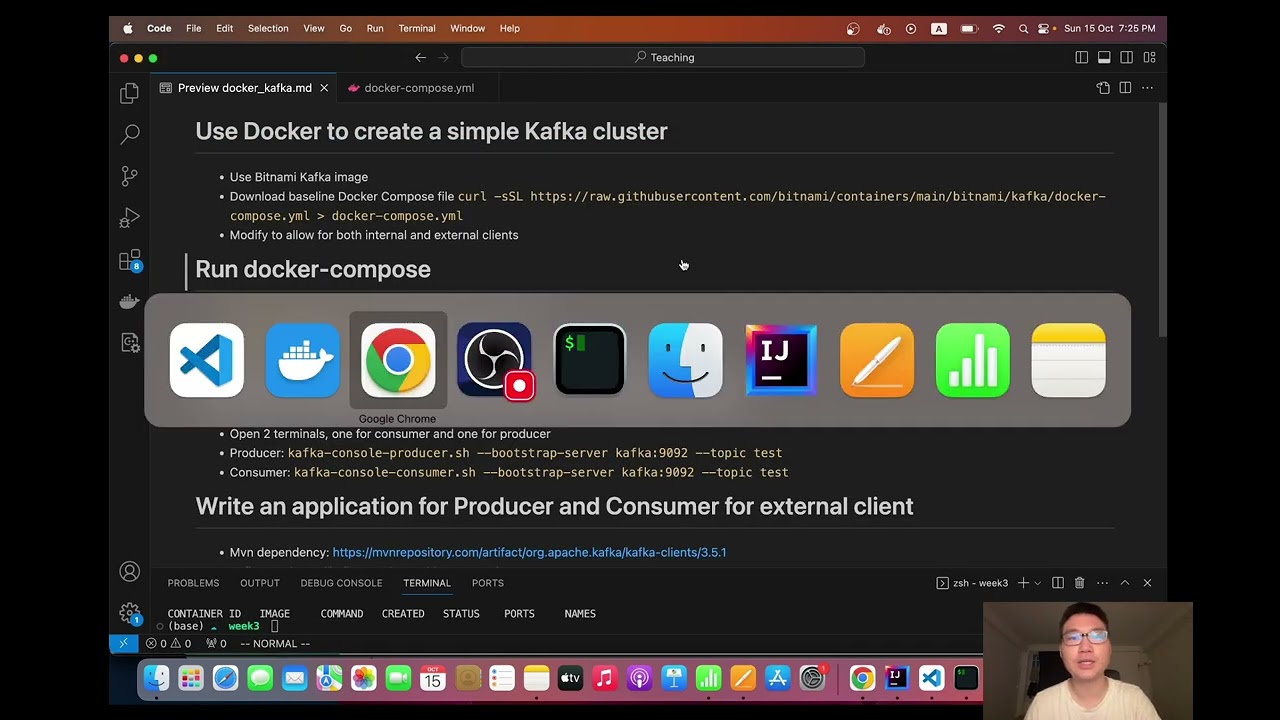The width and height of the screenshot is (1280, 720).
Task: Close the Preview docker_kafka.md tab
Action: pyautogui.click(x=324, y=88)
